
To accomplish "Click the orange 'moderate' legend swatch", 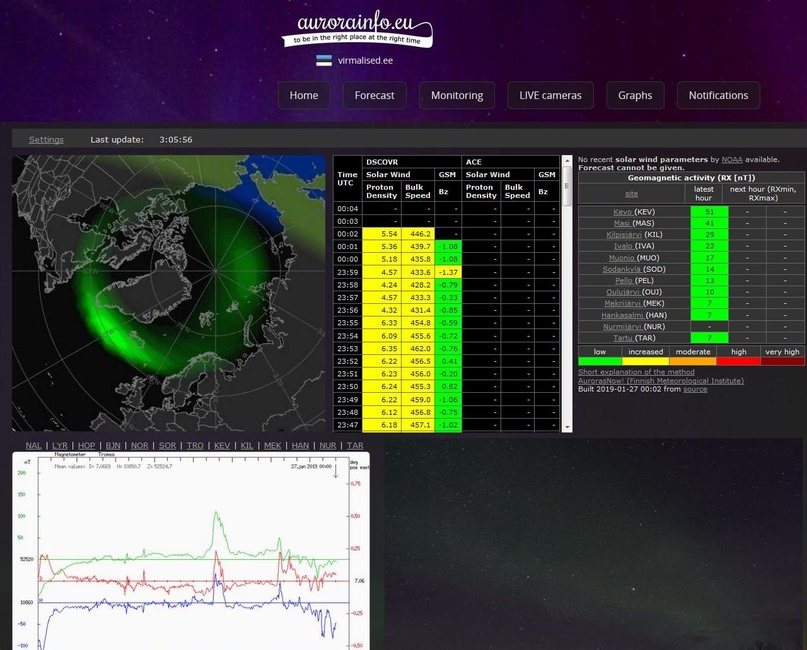I will (693, 361).
